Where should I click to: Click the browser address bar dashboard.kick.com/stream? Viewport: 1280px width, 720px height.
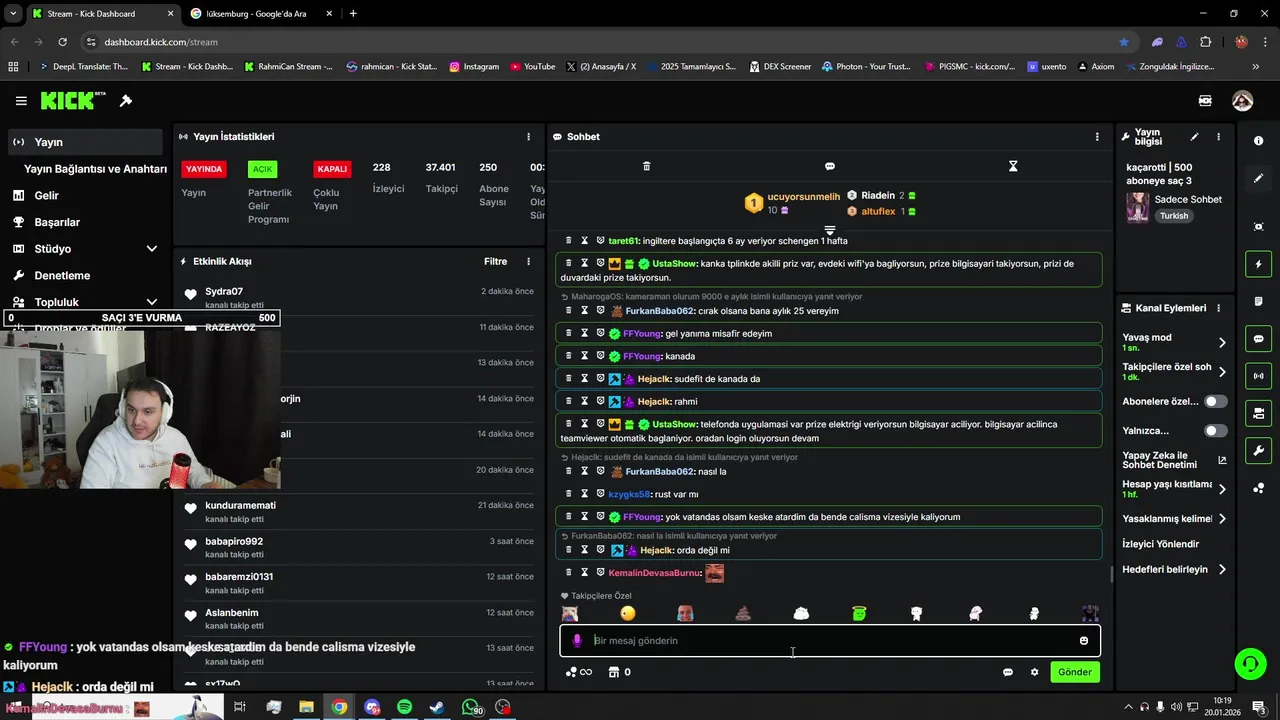pos(160,42)
